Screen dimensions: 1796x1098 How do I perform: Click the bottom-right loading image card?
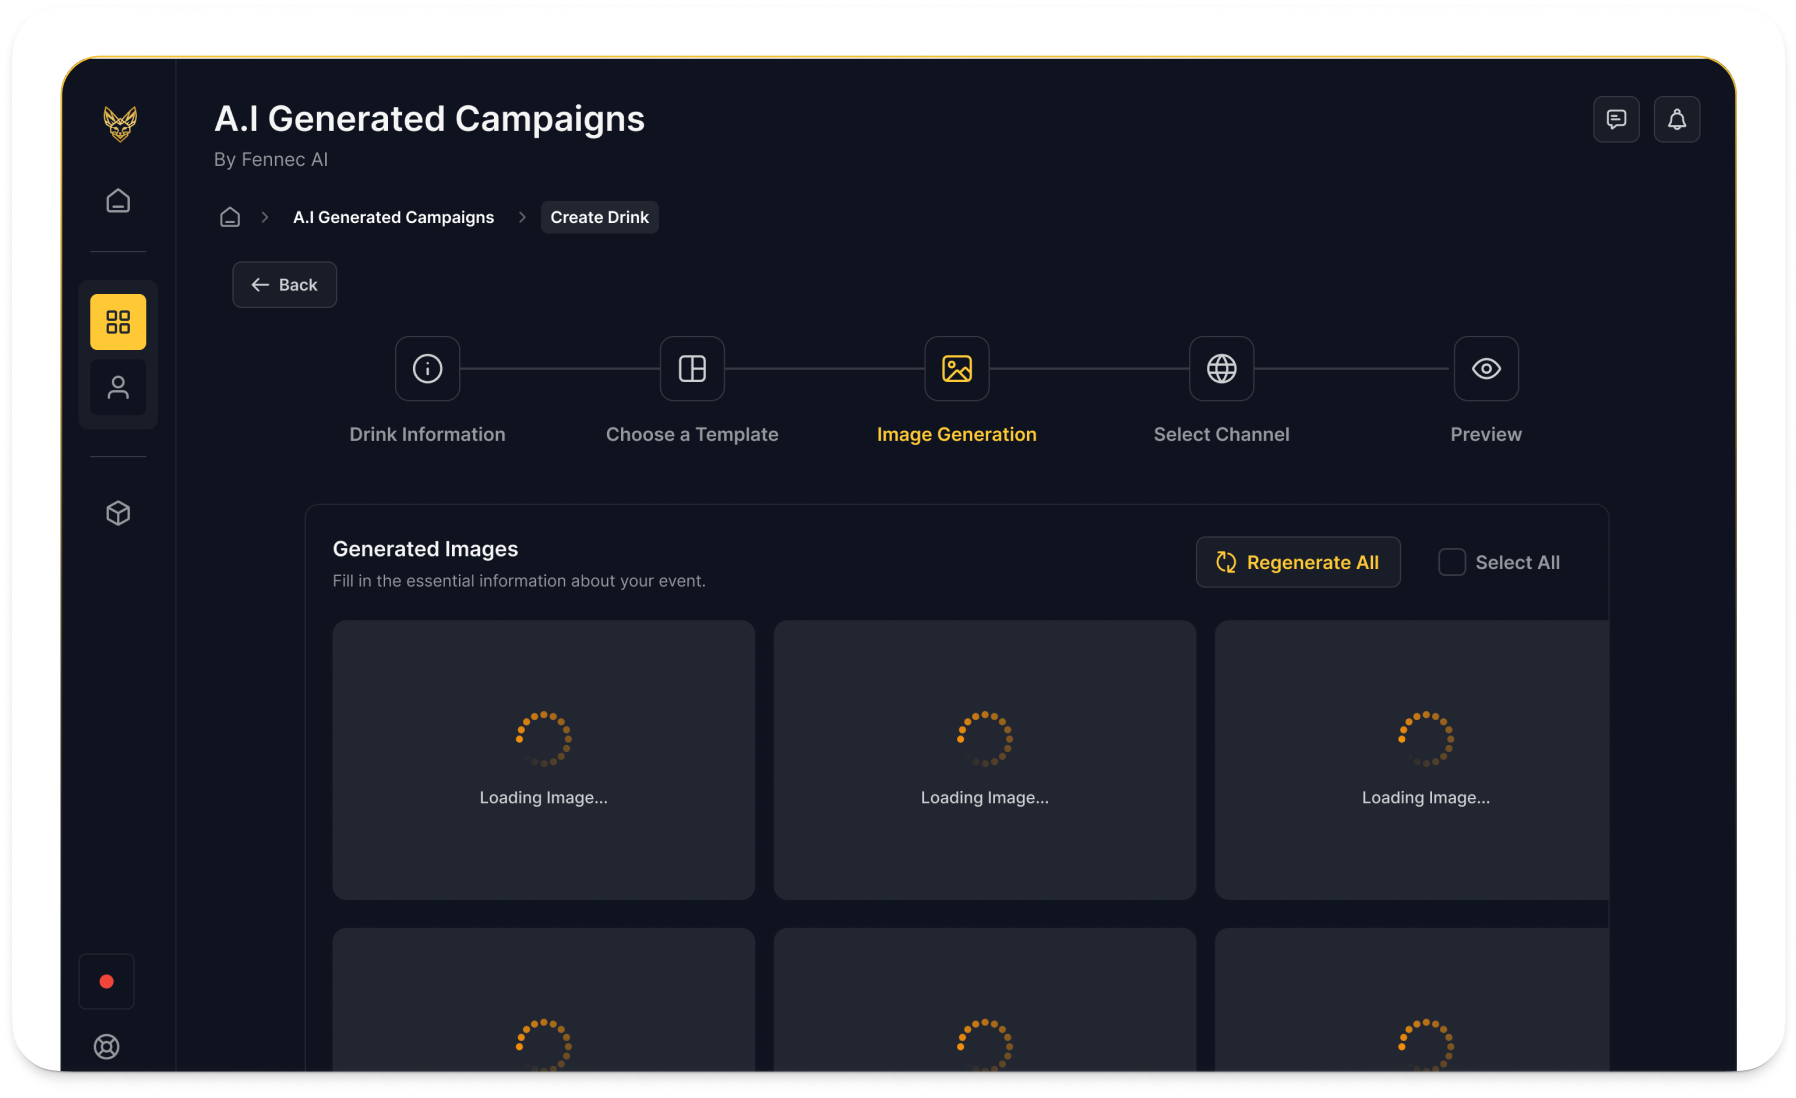tap(1412, 1000)
